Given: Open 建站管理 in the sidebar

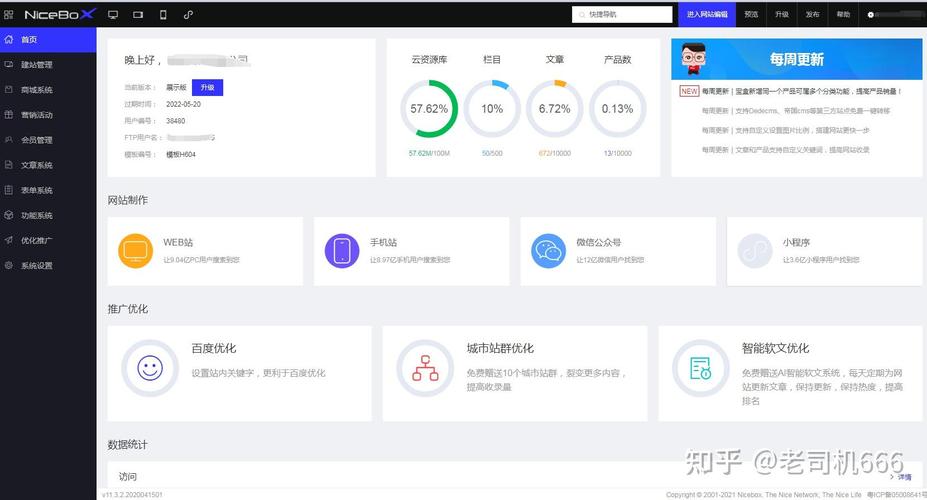Looking at the screenshot, I should [48, 64].
